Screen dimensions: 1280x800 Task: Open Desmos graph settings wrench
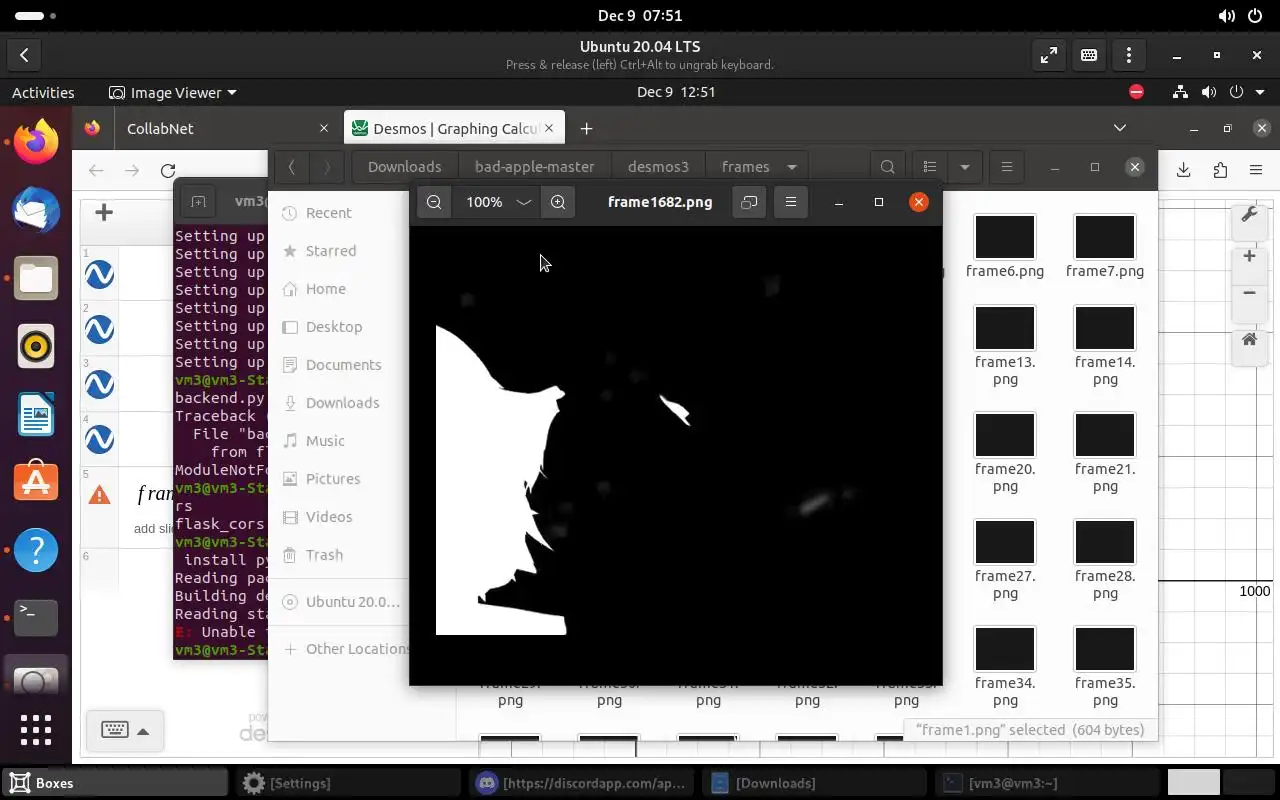coord(1249,214)
